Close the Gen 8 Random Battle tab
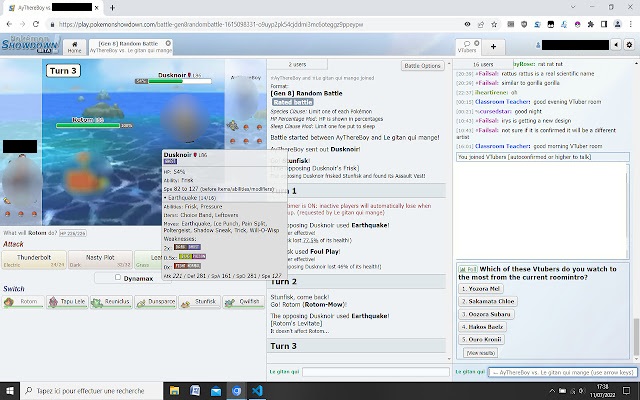The height and width of the screenshot is (400, 640). 168,43
